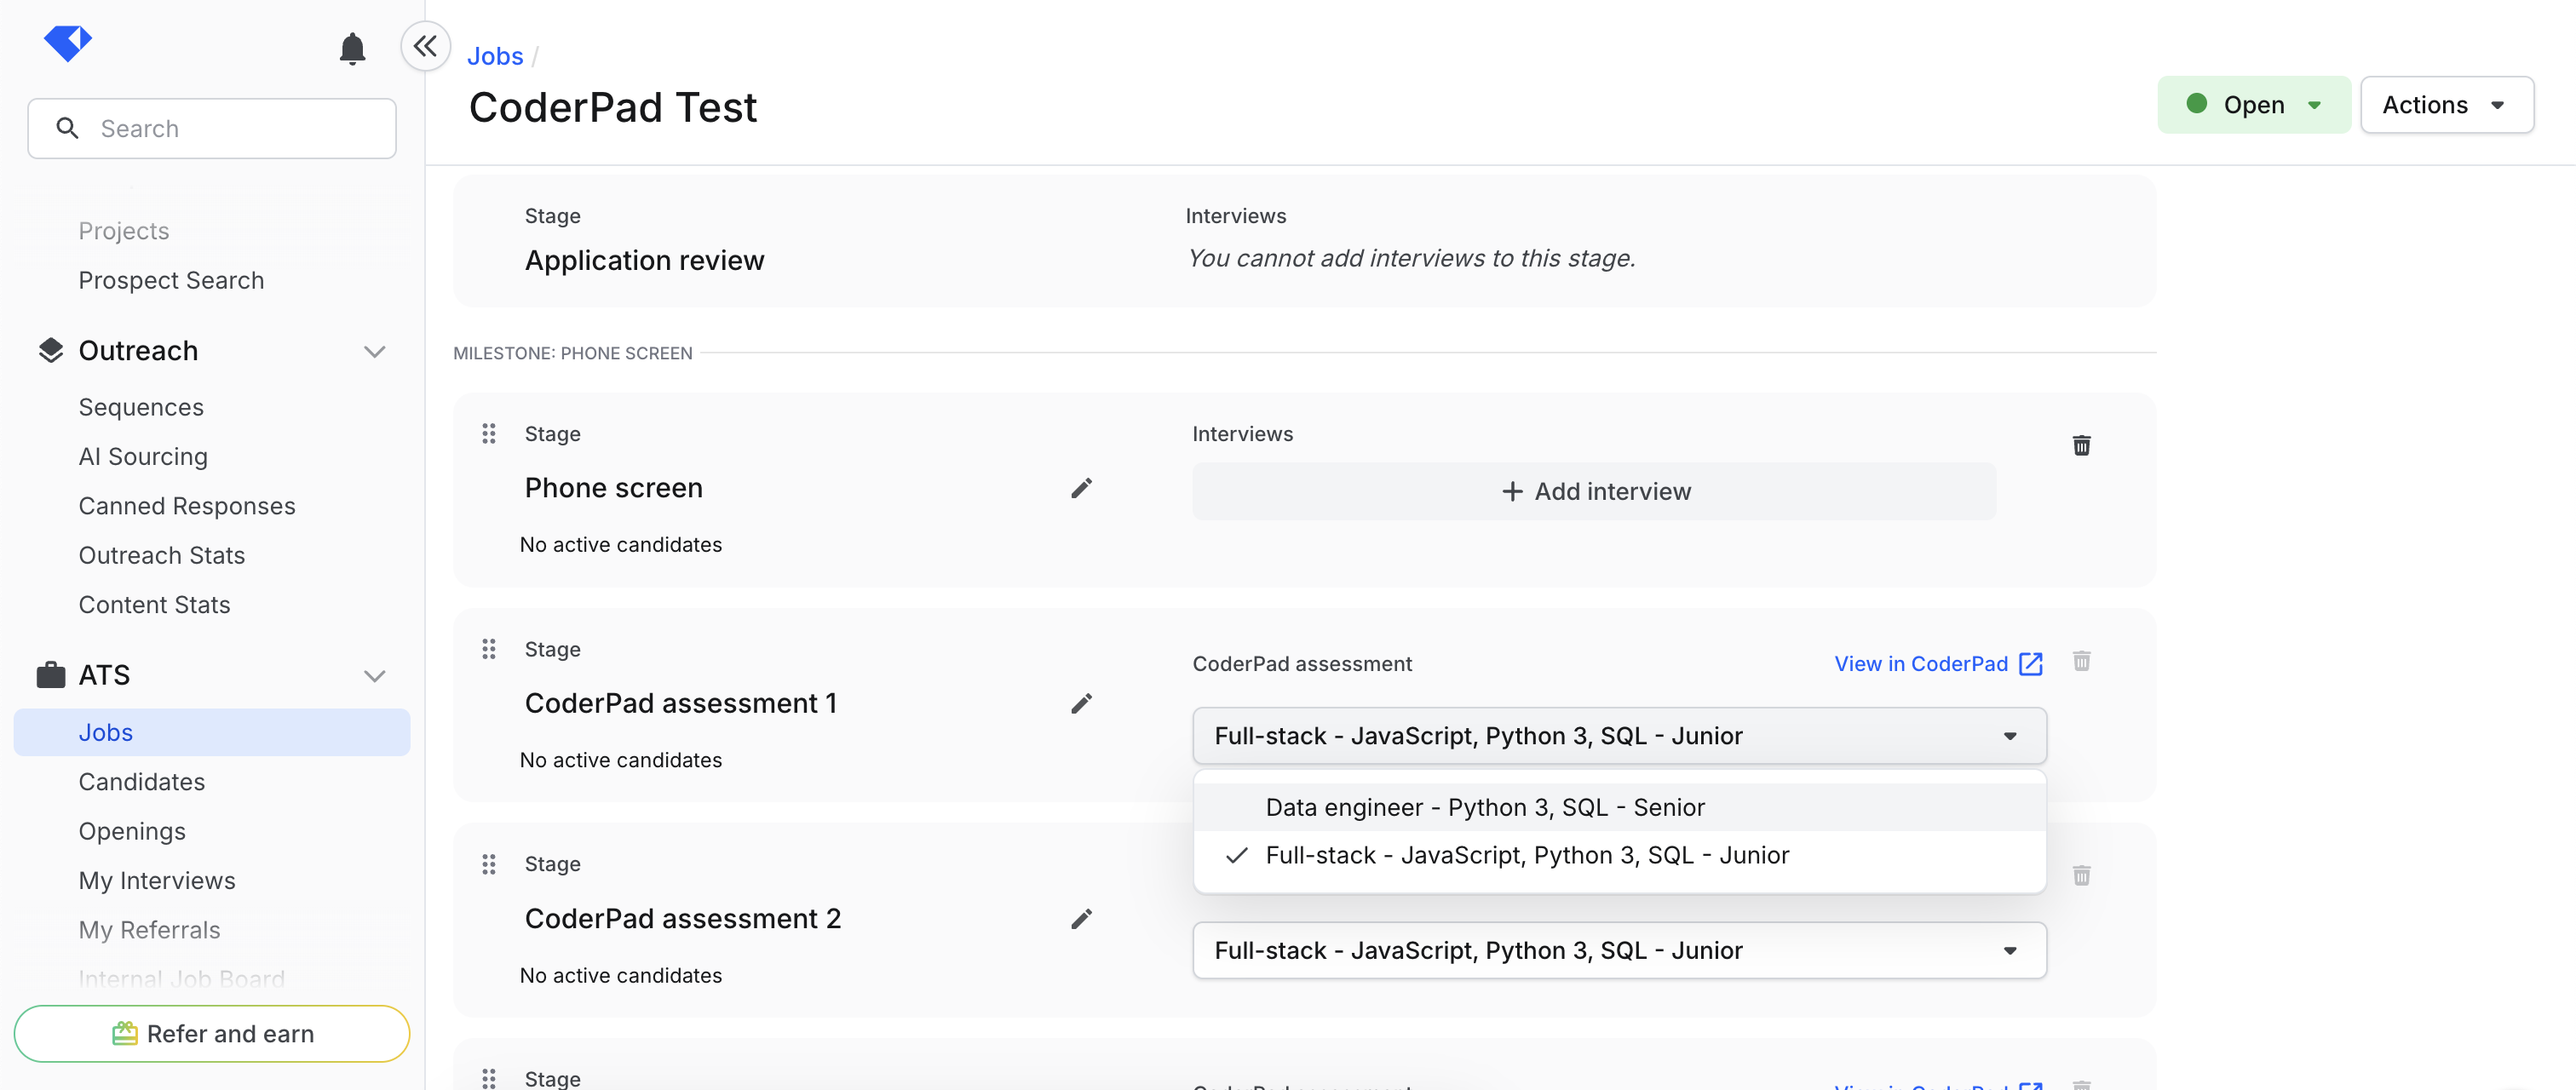2576x1090 pixels.
Task: Click the drag handle next to CoderPad assessment 1
Action: [x=489, y=649]
